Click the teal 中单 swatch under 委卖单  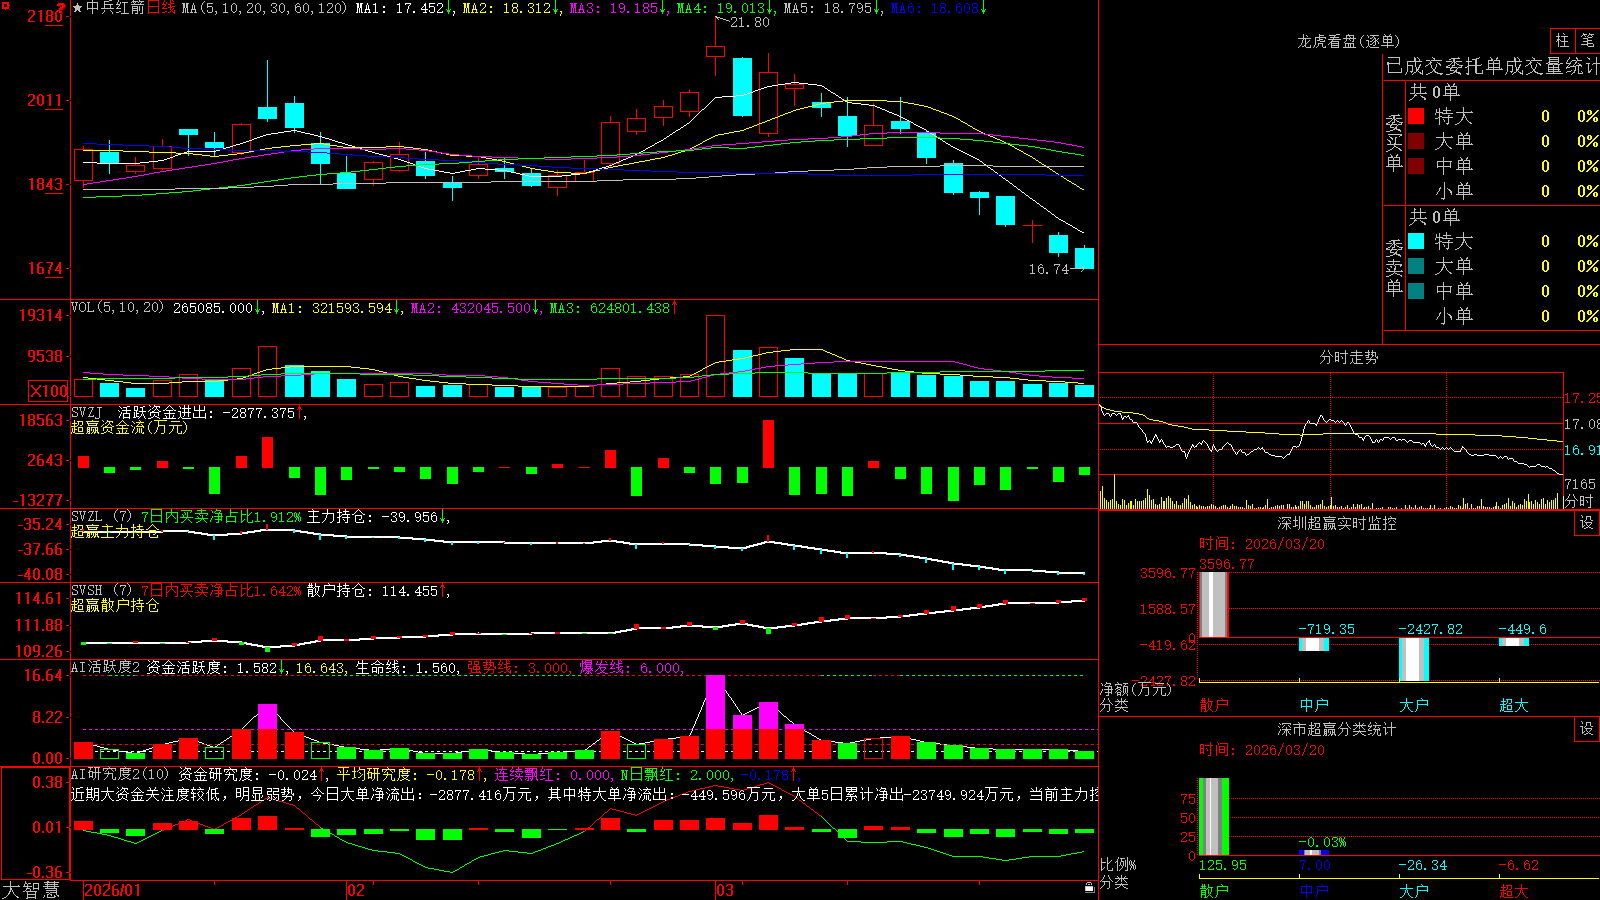click(x=1416, y=291)
